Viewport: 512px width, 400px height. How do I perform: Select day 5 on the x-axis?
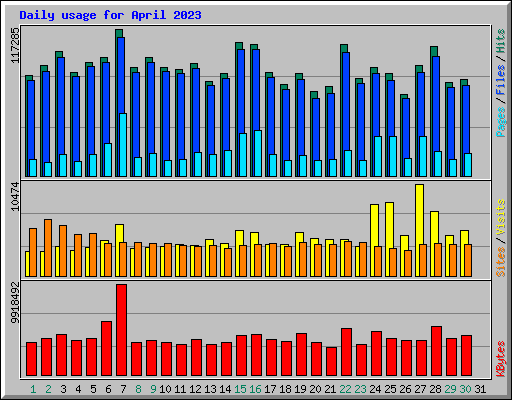pos(93,389)
